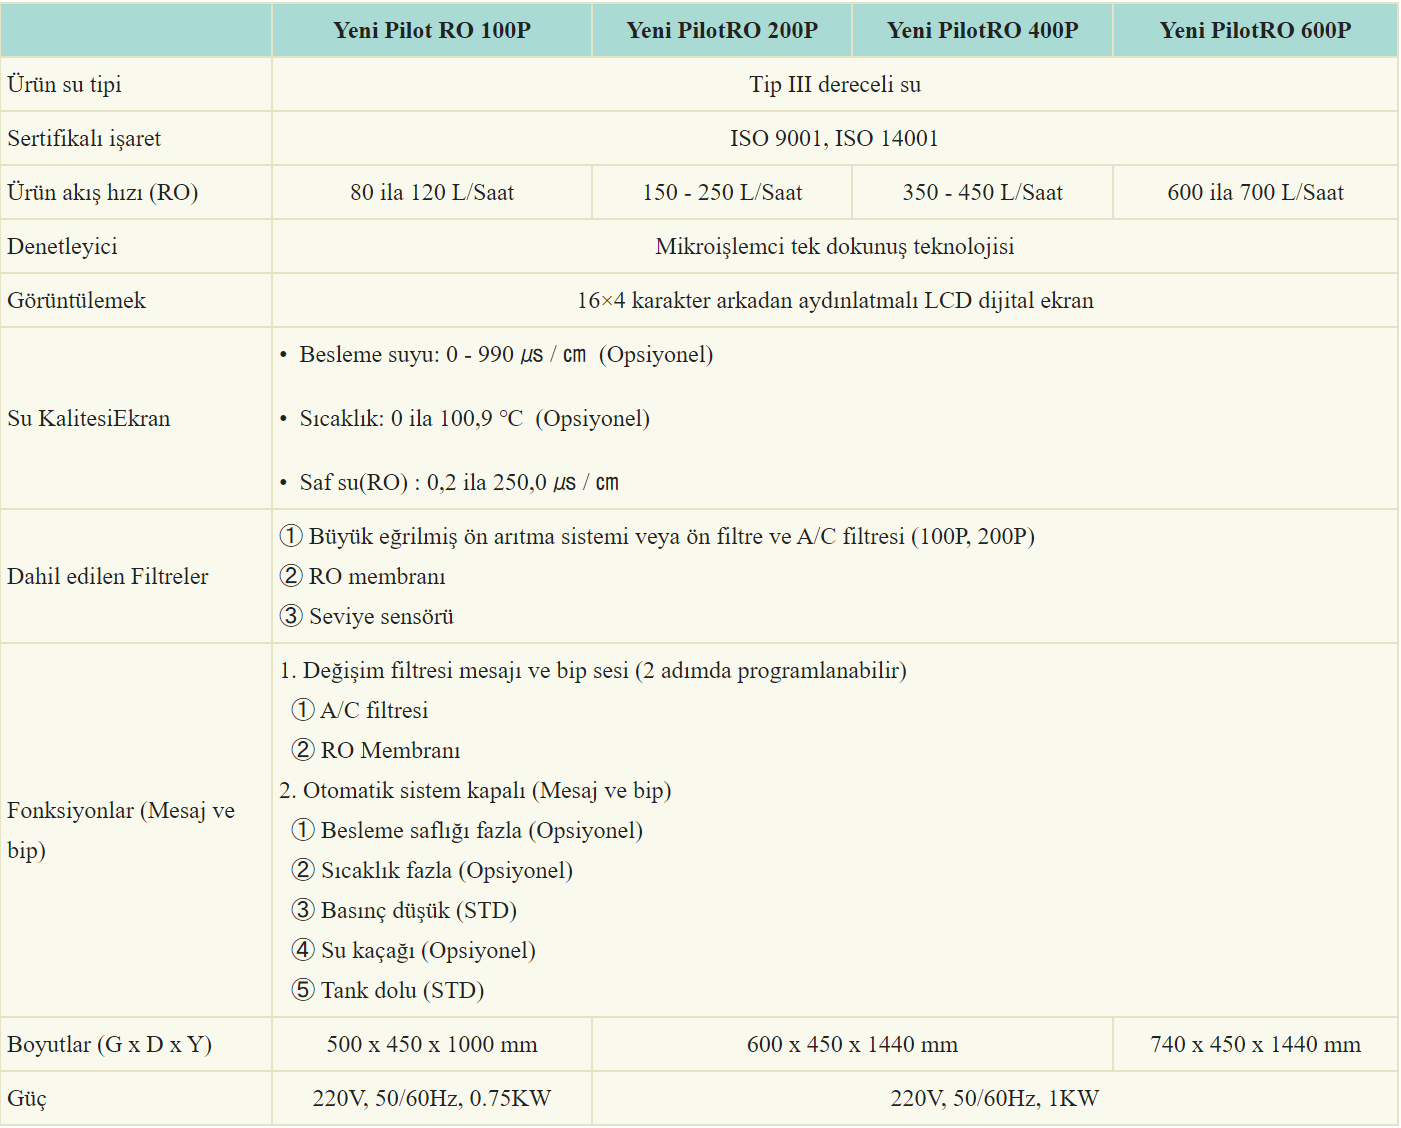
Task: Click the 'Tank dolu (STD)' line
Action: coord(388,990)
